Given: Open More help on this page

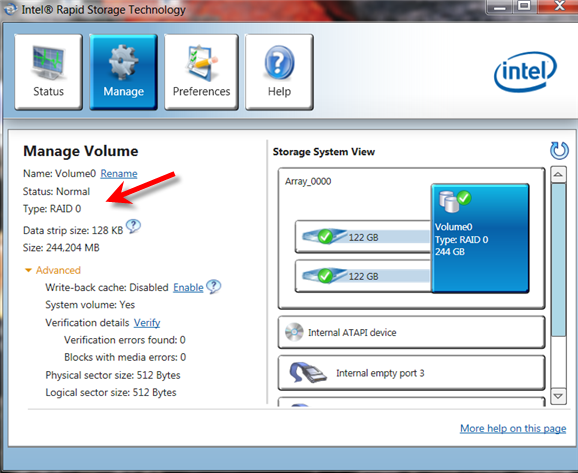Looking at the screenshot, I should (x=513, y=428).
